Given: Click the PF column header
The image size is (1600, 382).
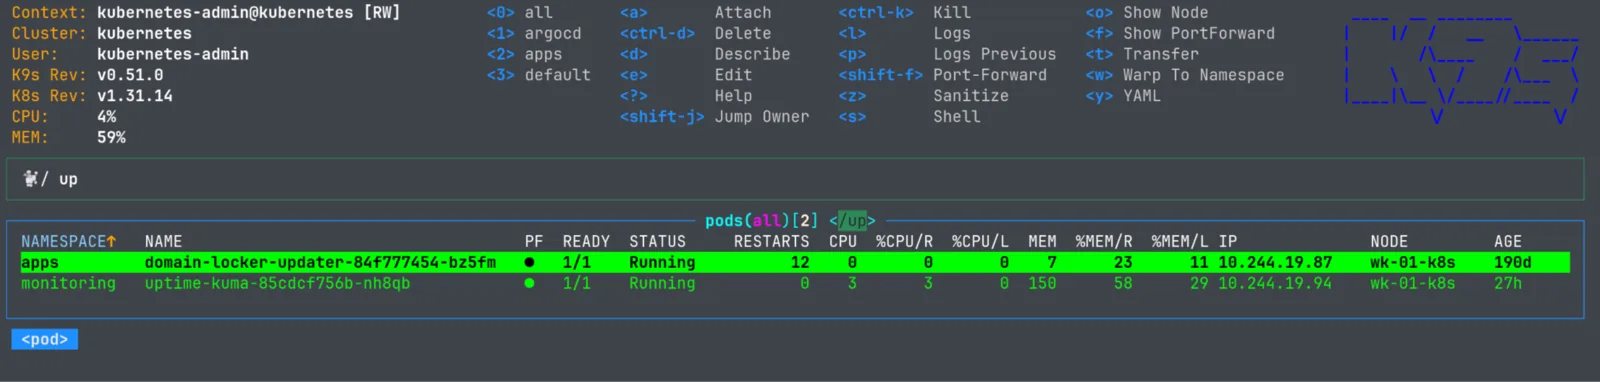Looking at the screenshot, I should pos(534,241).
